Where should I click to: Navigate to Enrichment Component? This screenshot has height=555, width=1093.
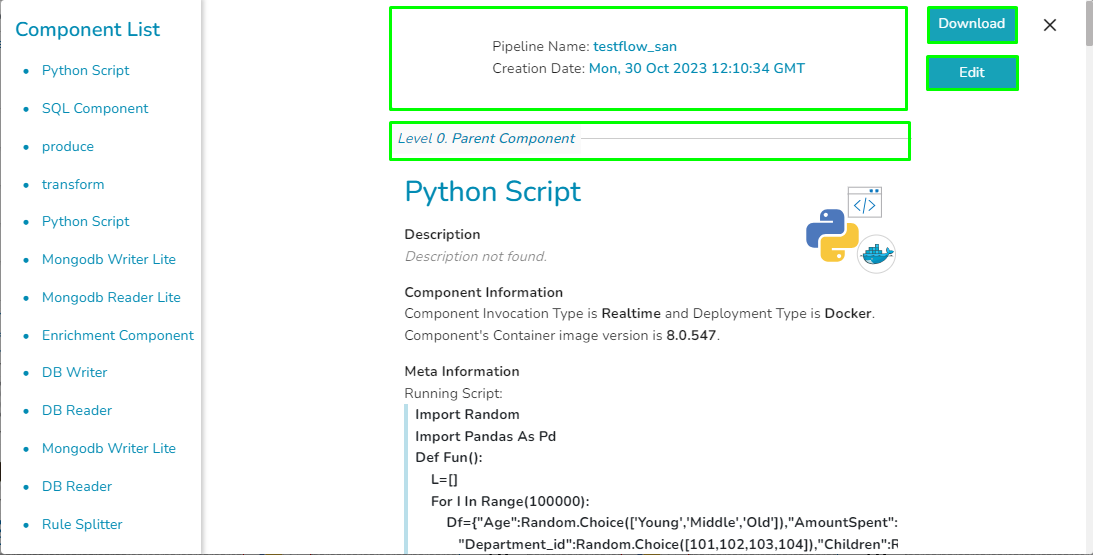(118, 335)
